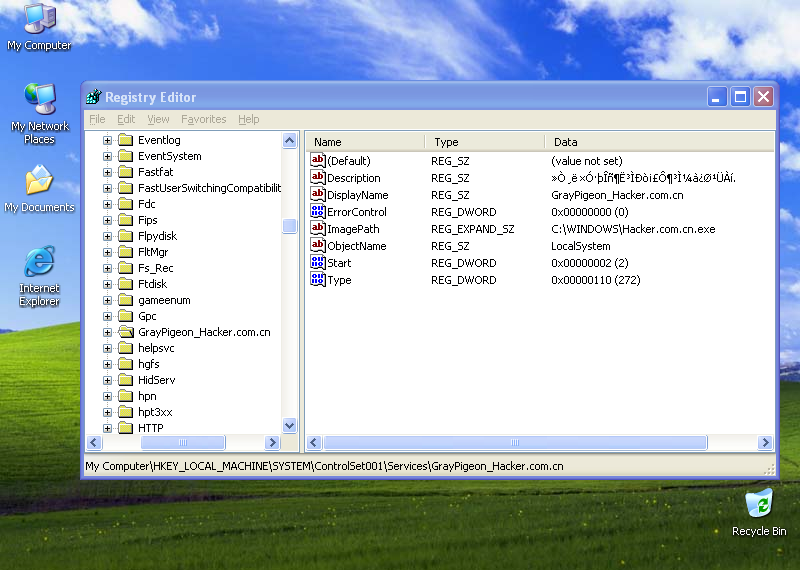
Task: Click the HTTP folder icon
Action: click(x=126, y=428)
